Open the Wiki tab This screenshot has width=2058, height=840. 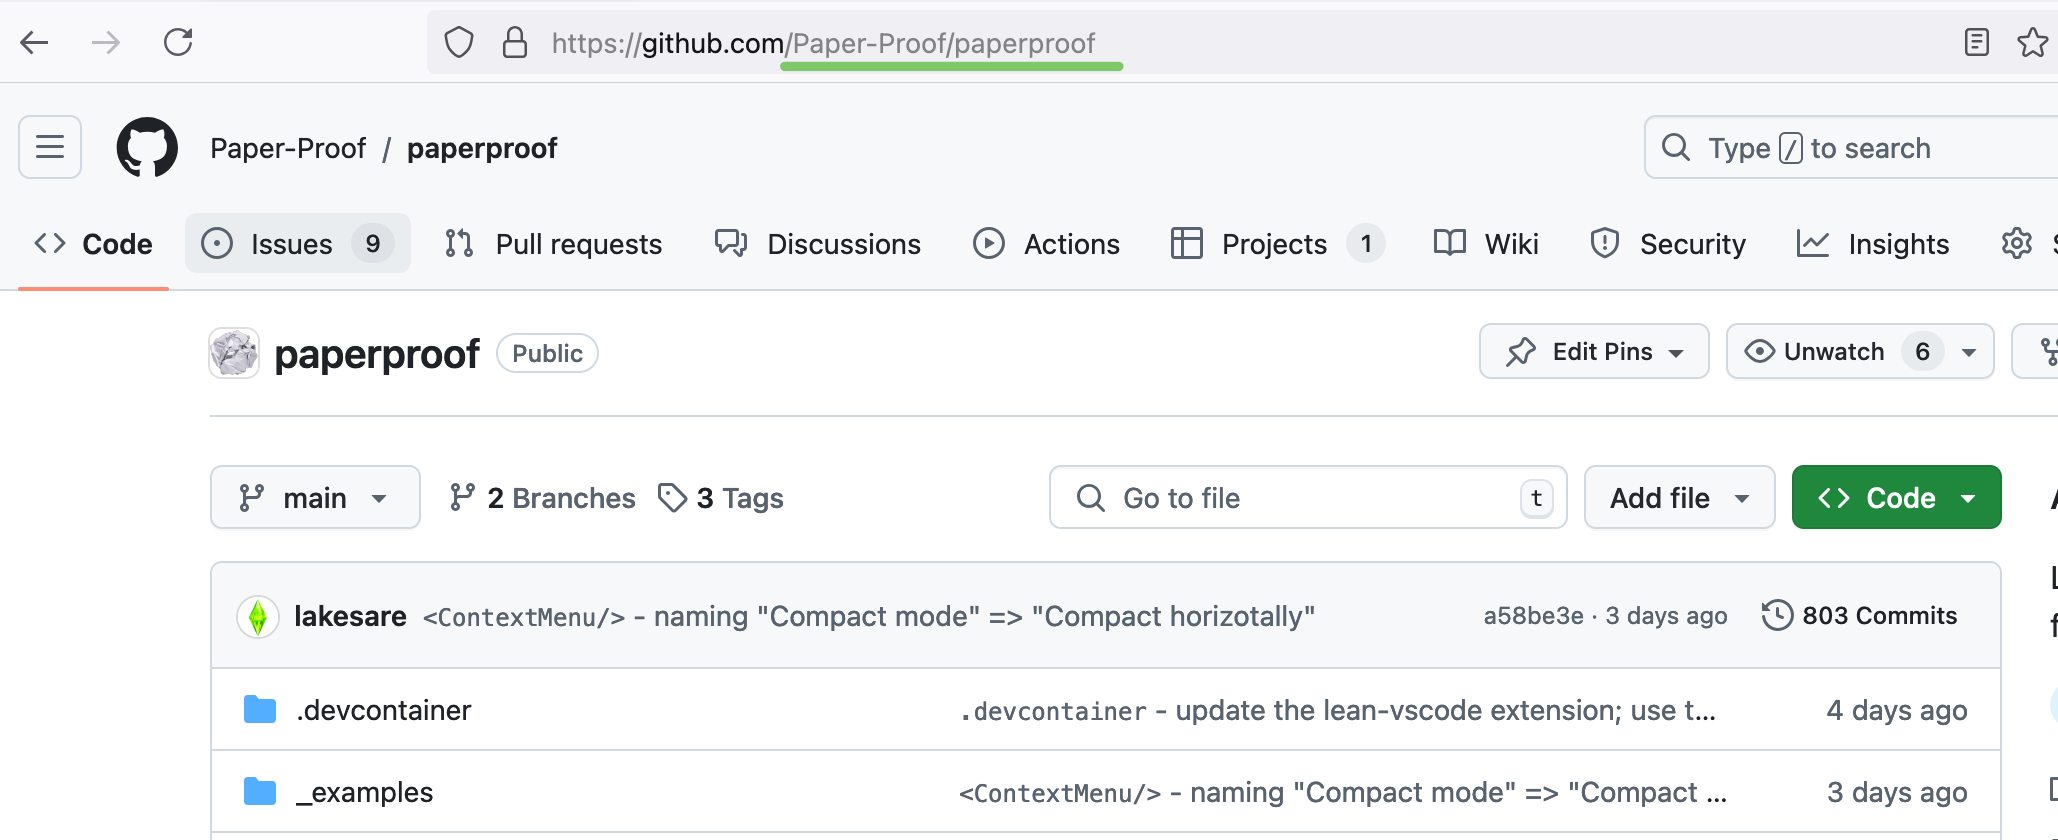(1486, 244)
